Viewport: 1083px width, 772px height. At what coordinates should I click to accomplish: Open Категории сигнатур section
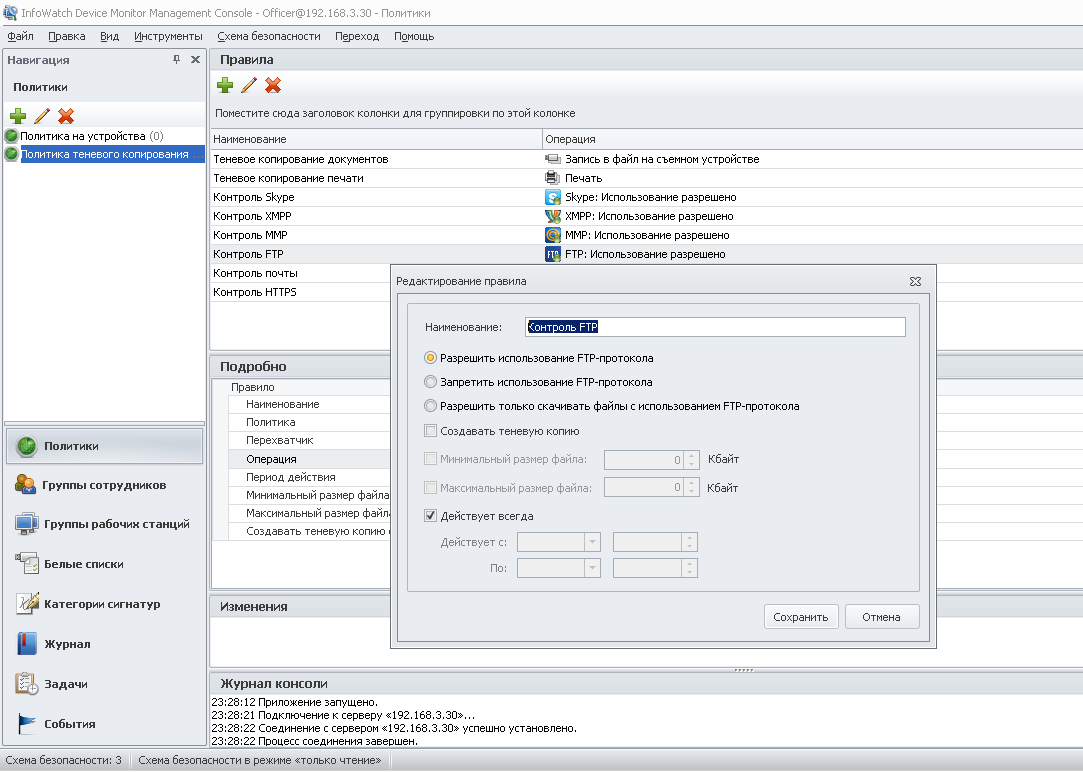tap(105, 604)
